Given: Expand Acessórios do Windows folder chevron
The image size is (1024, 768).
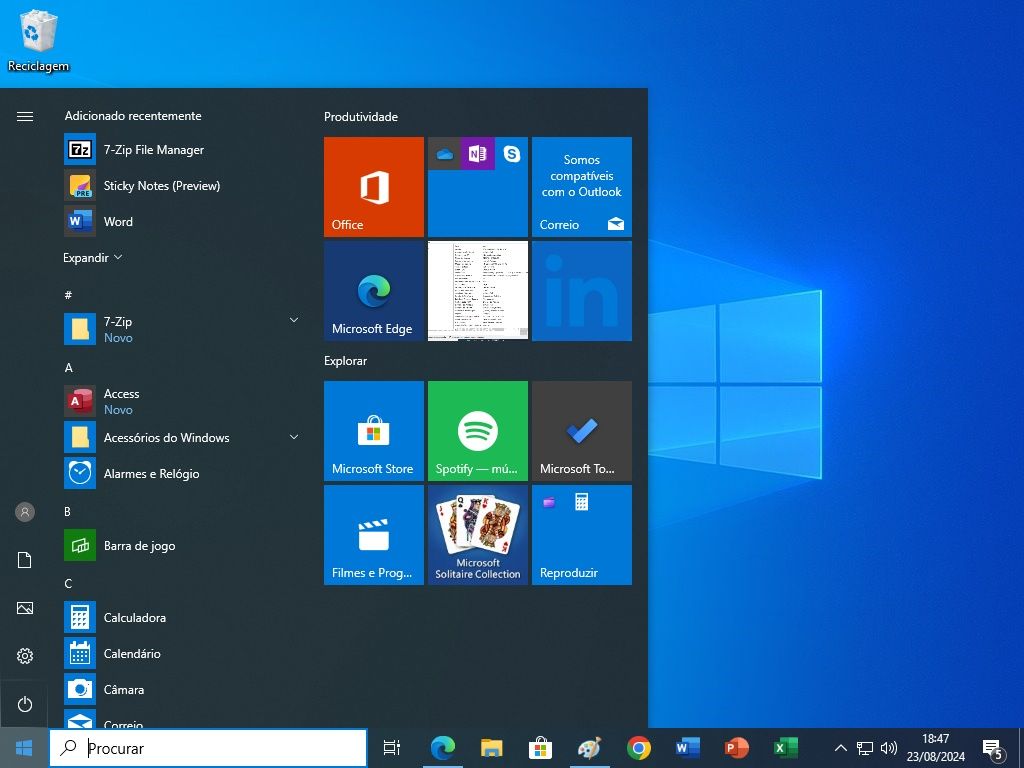Looking at the screenshot, I should tap(294, 437).
